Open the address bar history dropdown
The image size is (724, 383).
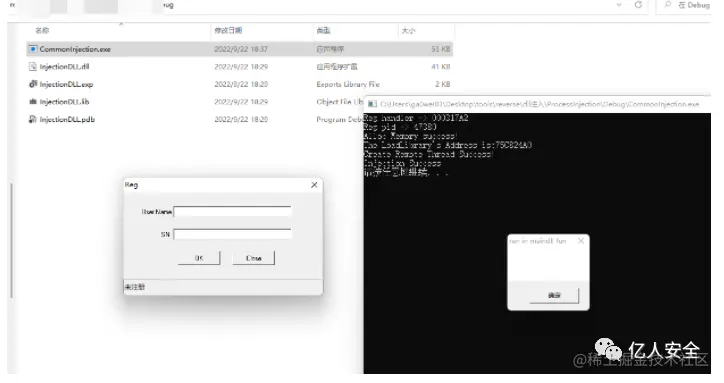click(619, 5)
